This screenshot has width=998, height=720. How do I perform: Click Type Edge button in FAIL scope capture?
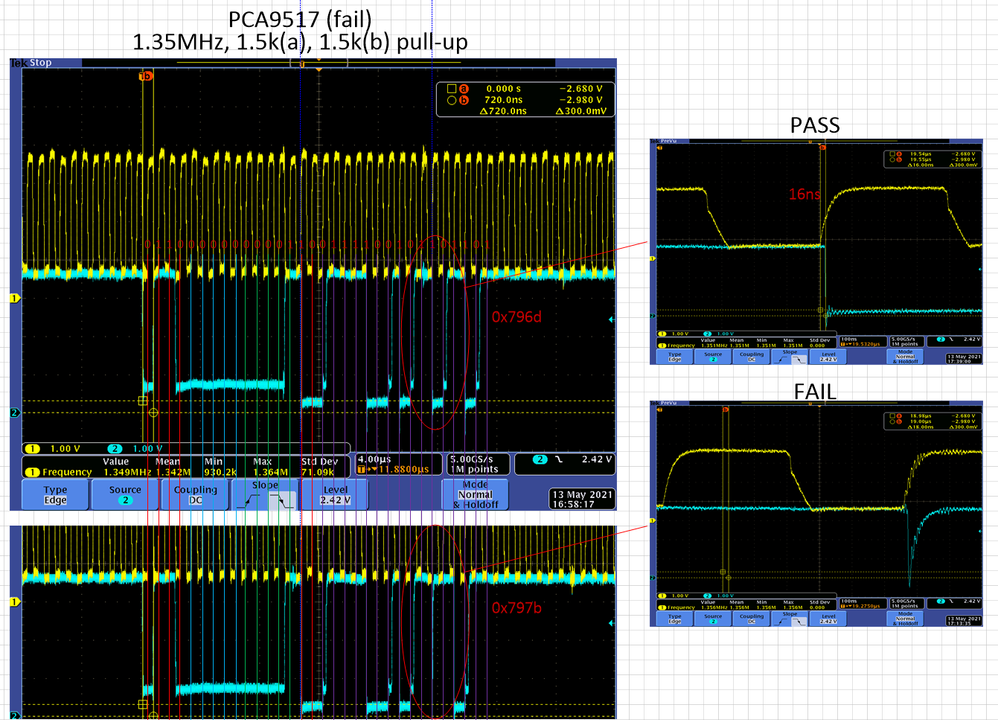point(675,618)
